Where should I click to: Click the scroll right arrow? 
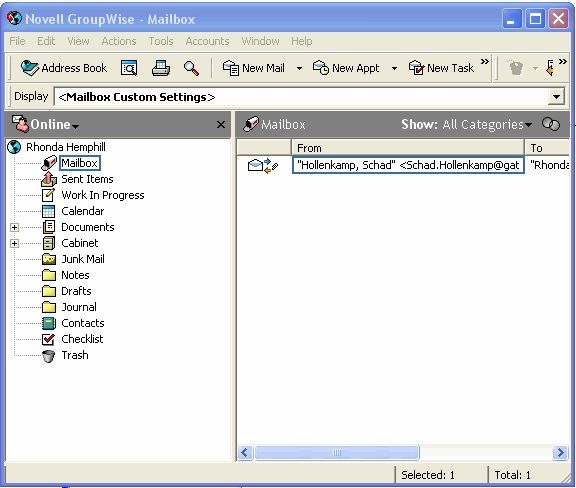coord(560,452)
